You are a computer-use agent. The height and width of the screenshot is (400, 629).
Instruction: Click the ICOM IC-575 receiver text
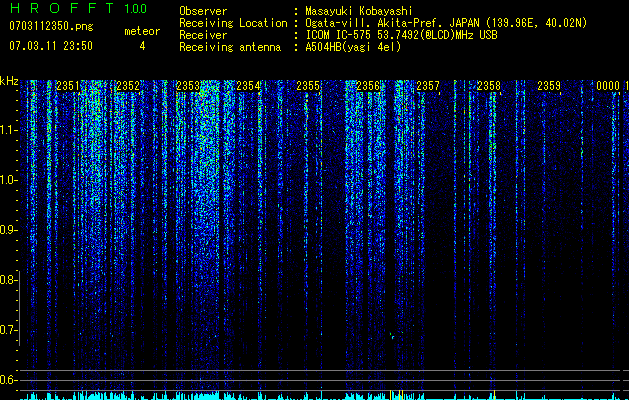click(x=401, y=35)
